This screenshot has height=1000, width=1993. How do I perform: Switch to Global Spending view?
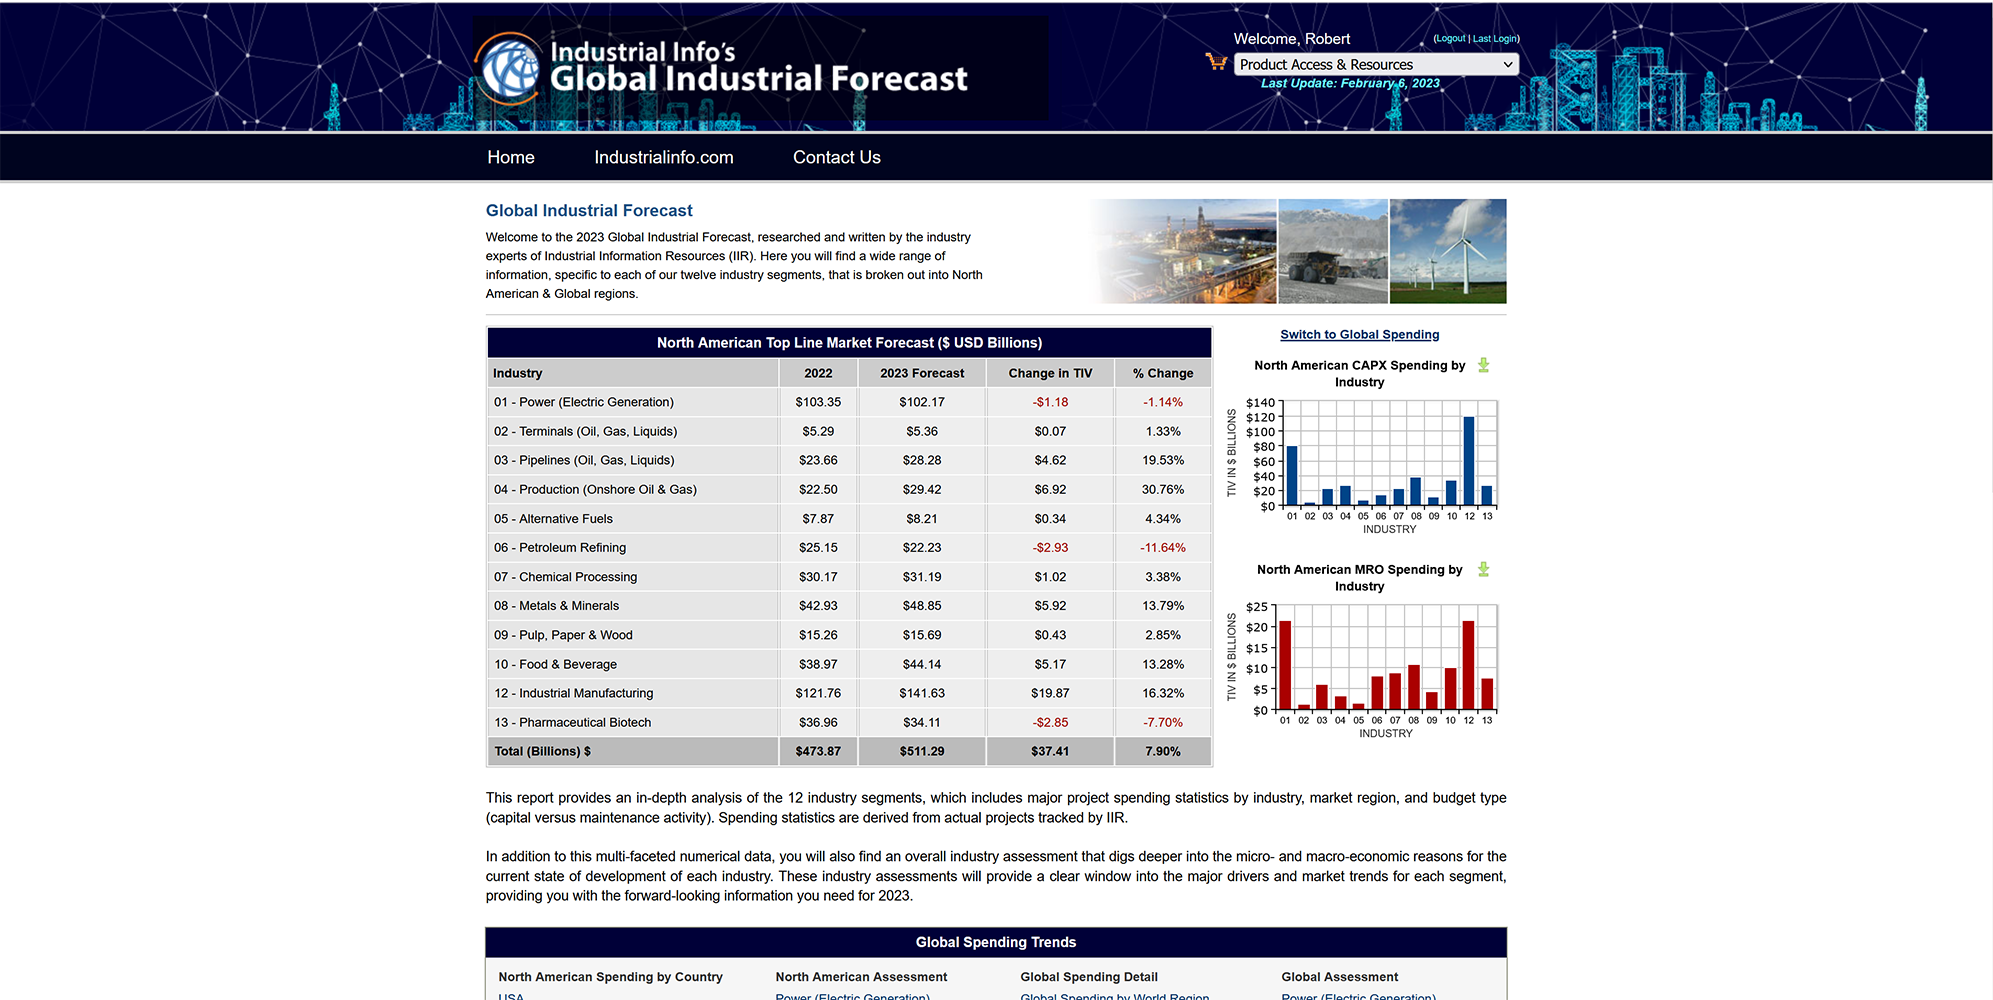pos(1359,334)
